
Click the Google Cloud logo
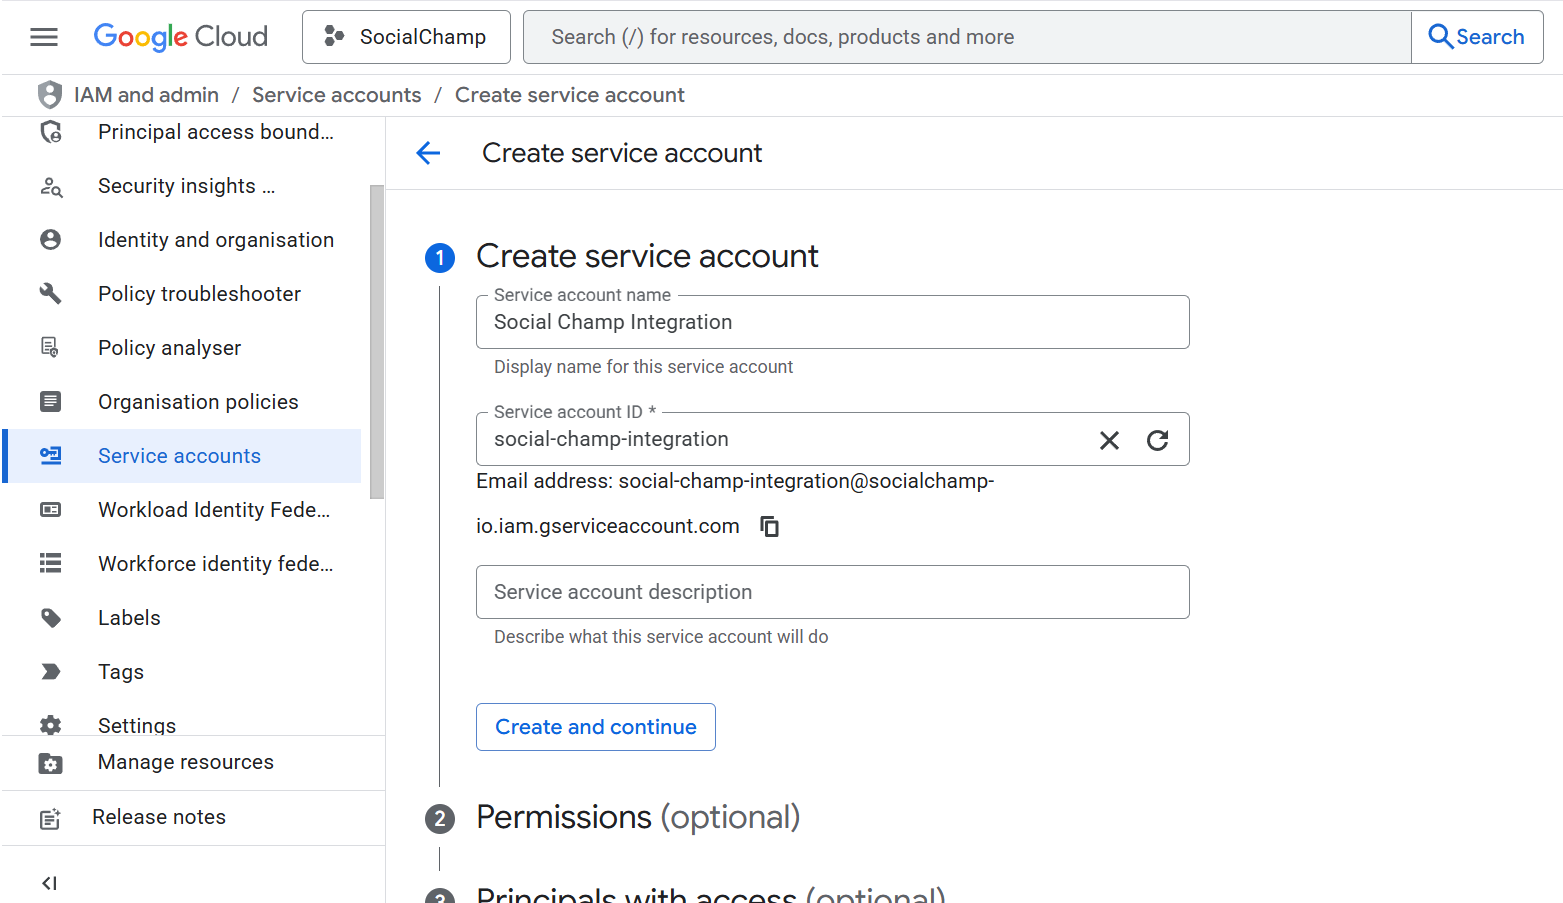coord(181,37)
